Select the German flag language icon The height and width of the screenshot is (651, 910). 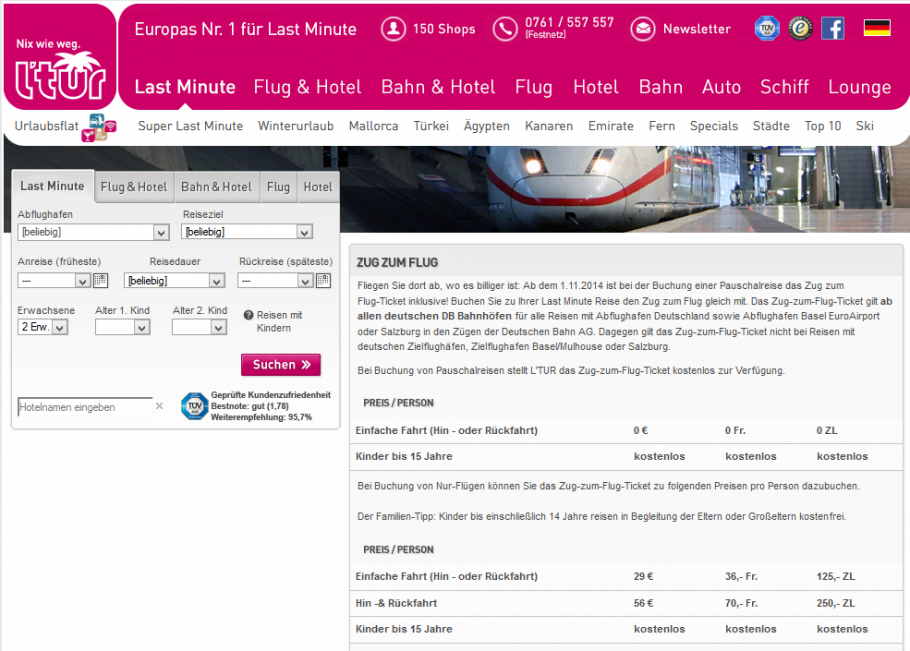click(x=877, y=28)
